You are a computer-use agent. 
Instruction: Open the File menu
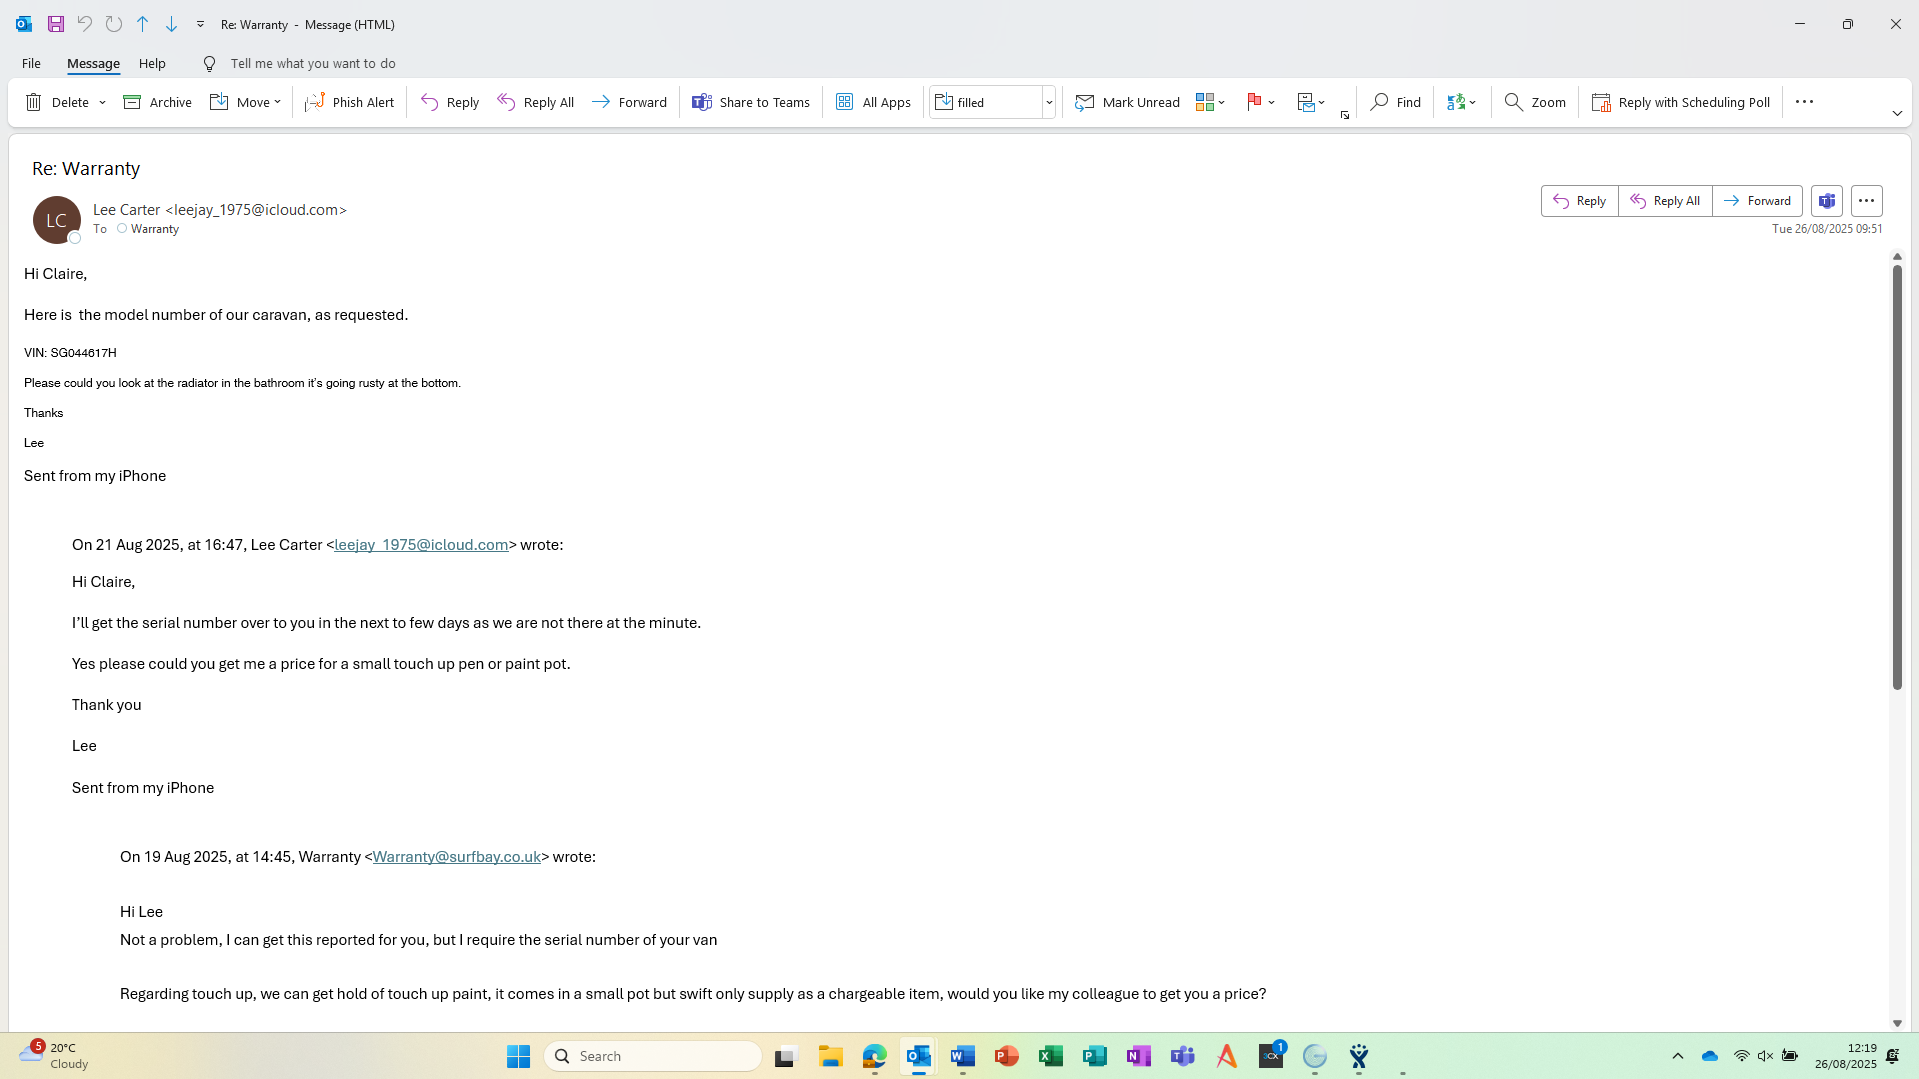(31, 63)
